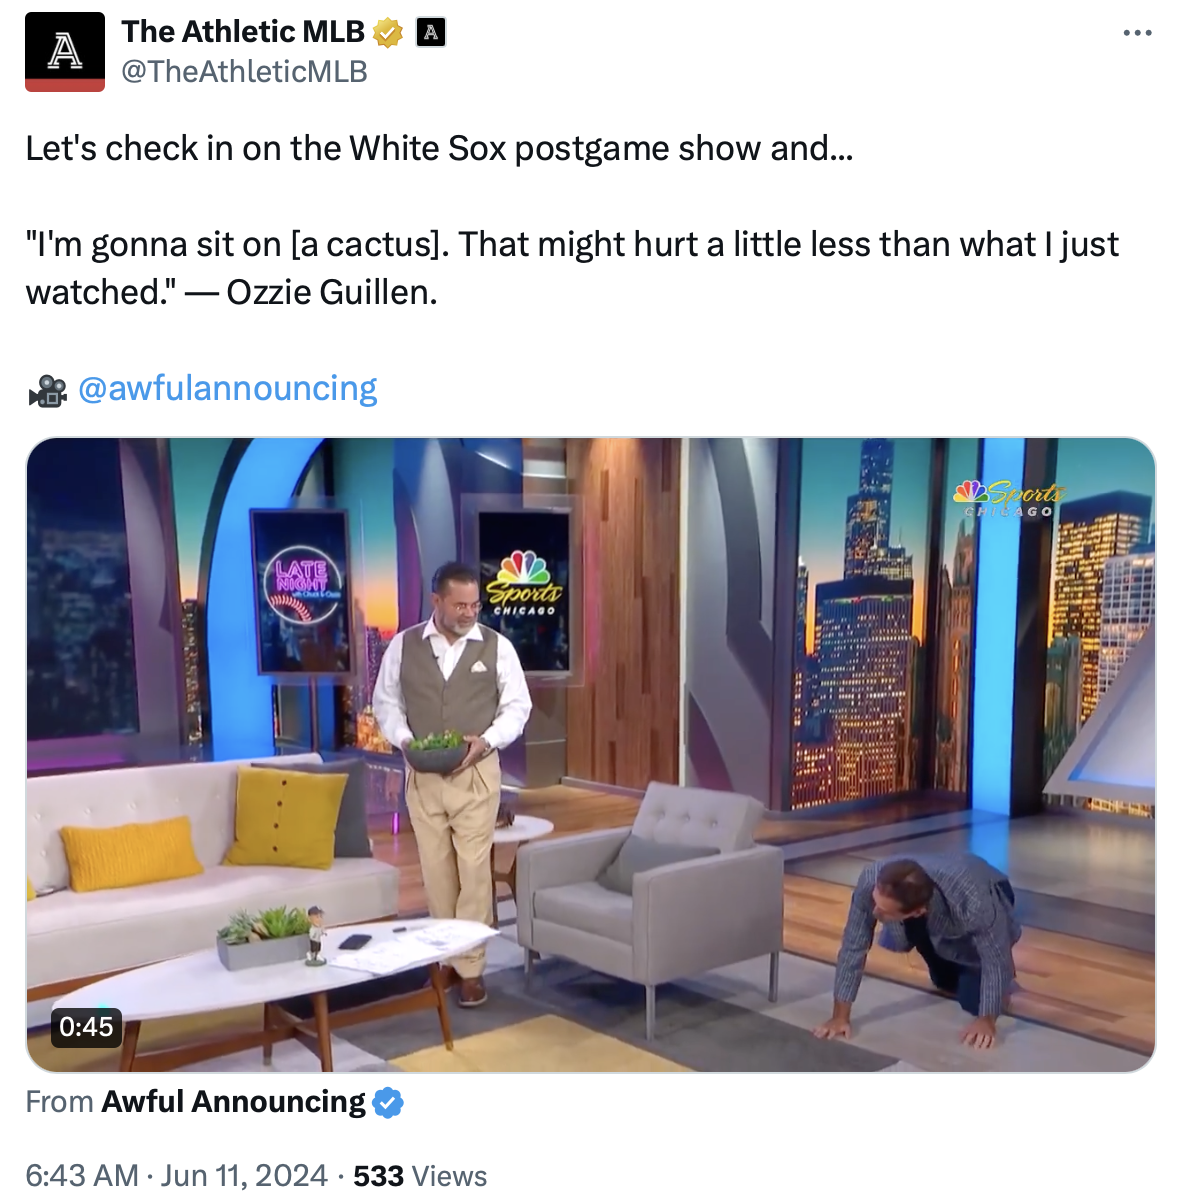Open the @awfulannouncing mention link

[x=228, y=388]
